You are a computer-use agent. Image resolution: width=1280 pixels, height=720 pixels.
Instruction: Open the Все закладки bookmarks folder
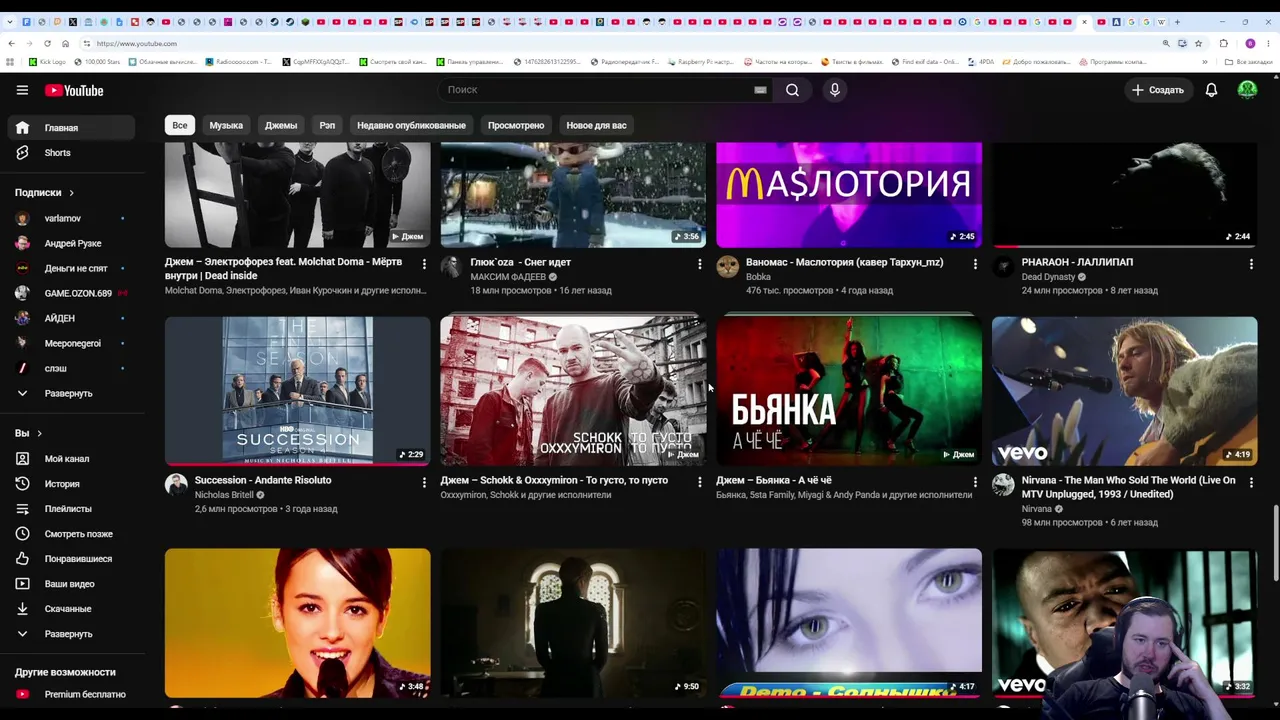coord(1248,62)
